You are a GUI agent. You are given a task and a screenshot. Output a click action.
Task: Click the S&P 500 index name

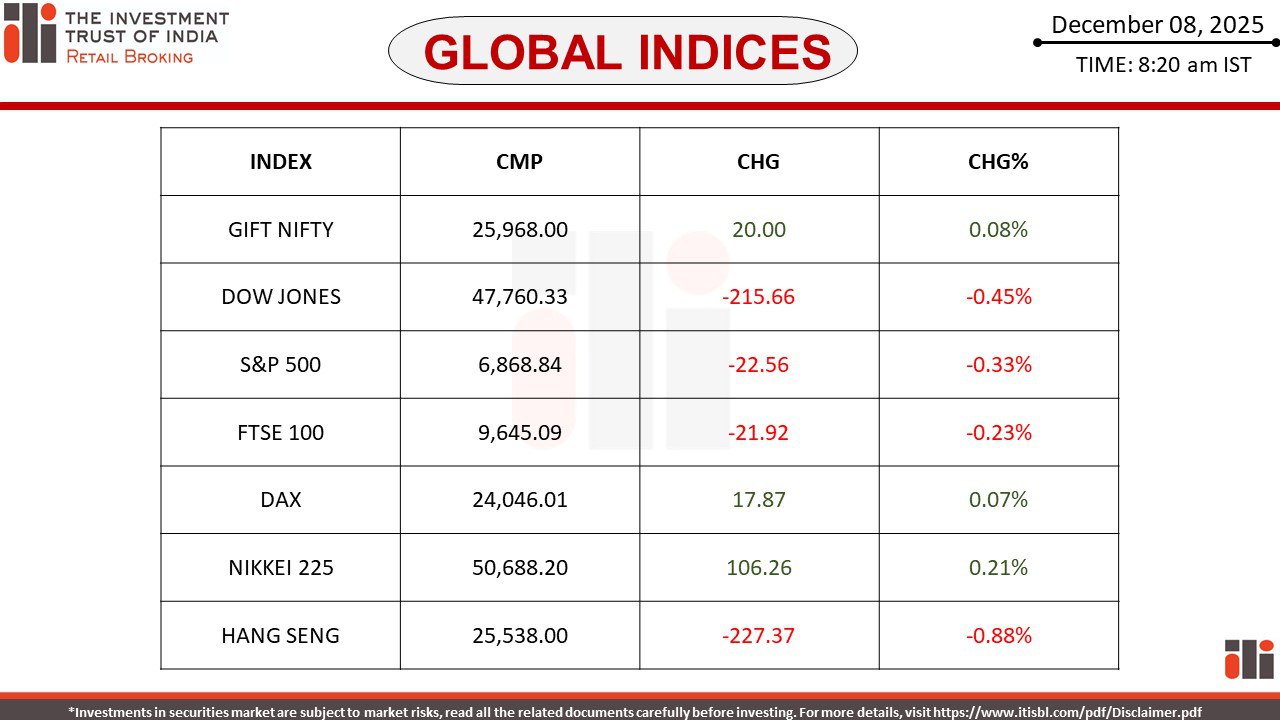[x=280, y=365]
